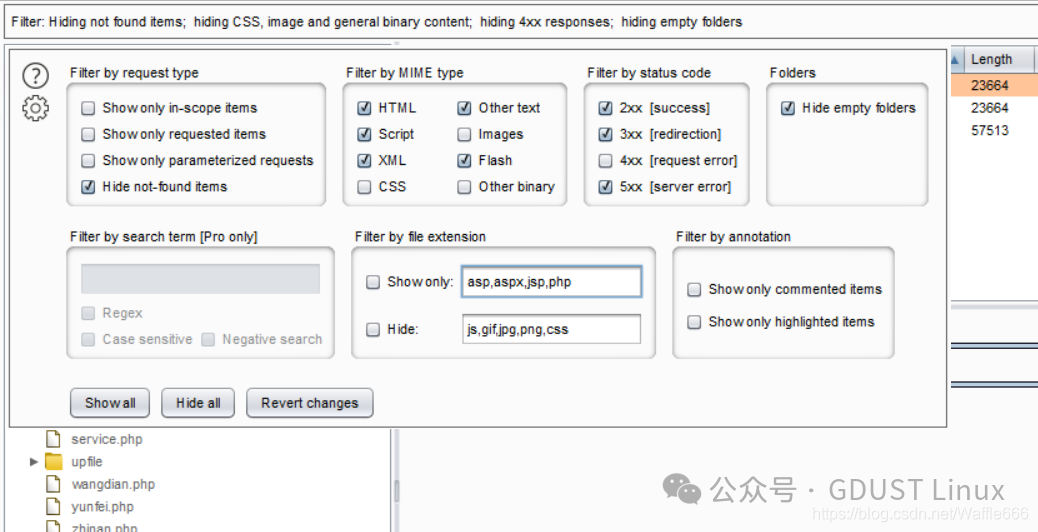Click the service.php file icon
The width and height of the screenshot is (1038, 532).
54,439
